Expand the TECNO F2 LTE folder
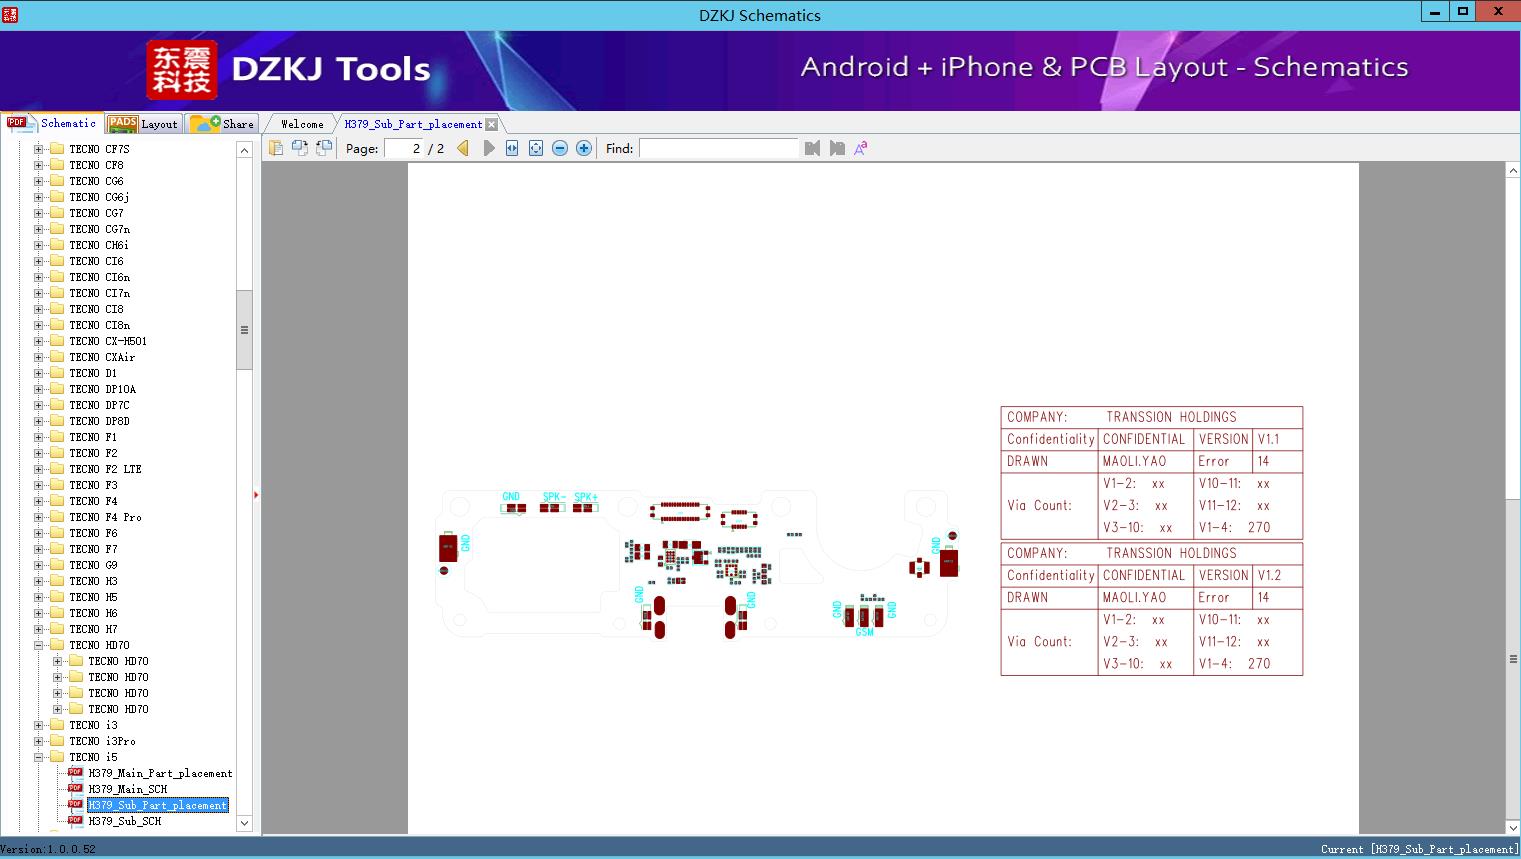The height and width of the screenshot is (859, 1521). pyautogui.click(x=39, y=469)
